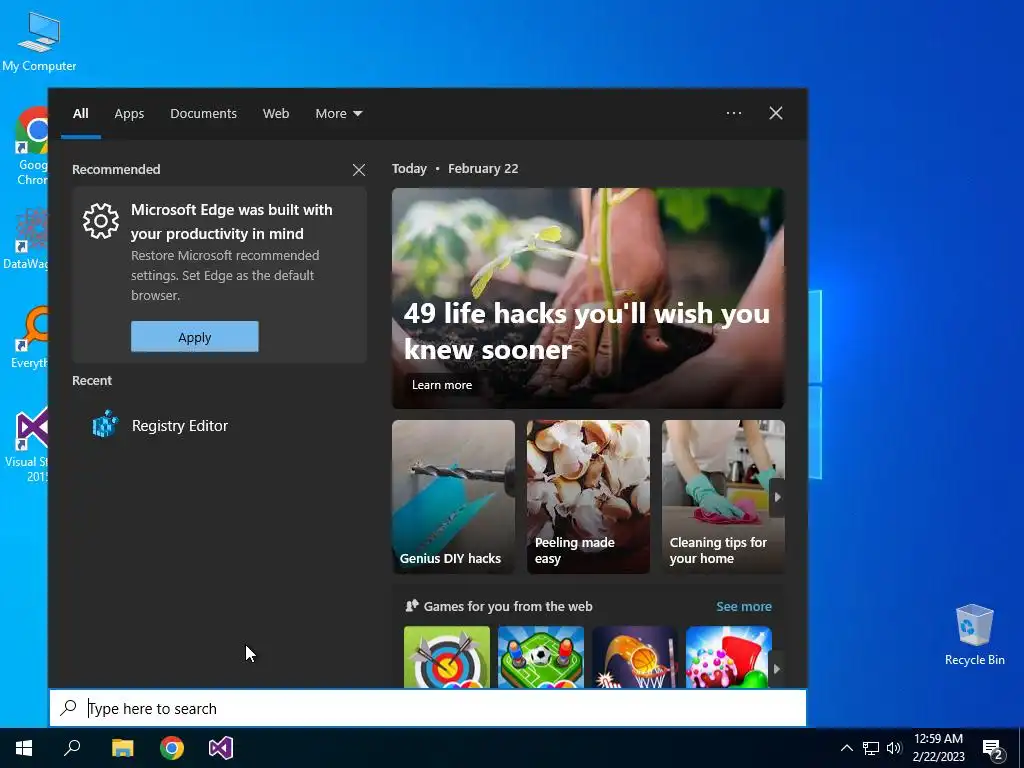Click the gear icon in the recommendation card
This screenshot has height=768, width=1024.
[x=101, y=221]
